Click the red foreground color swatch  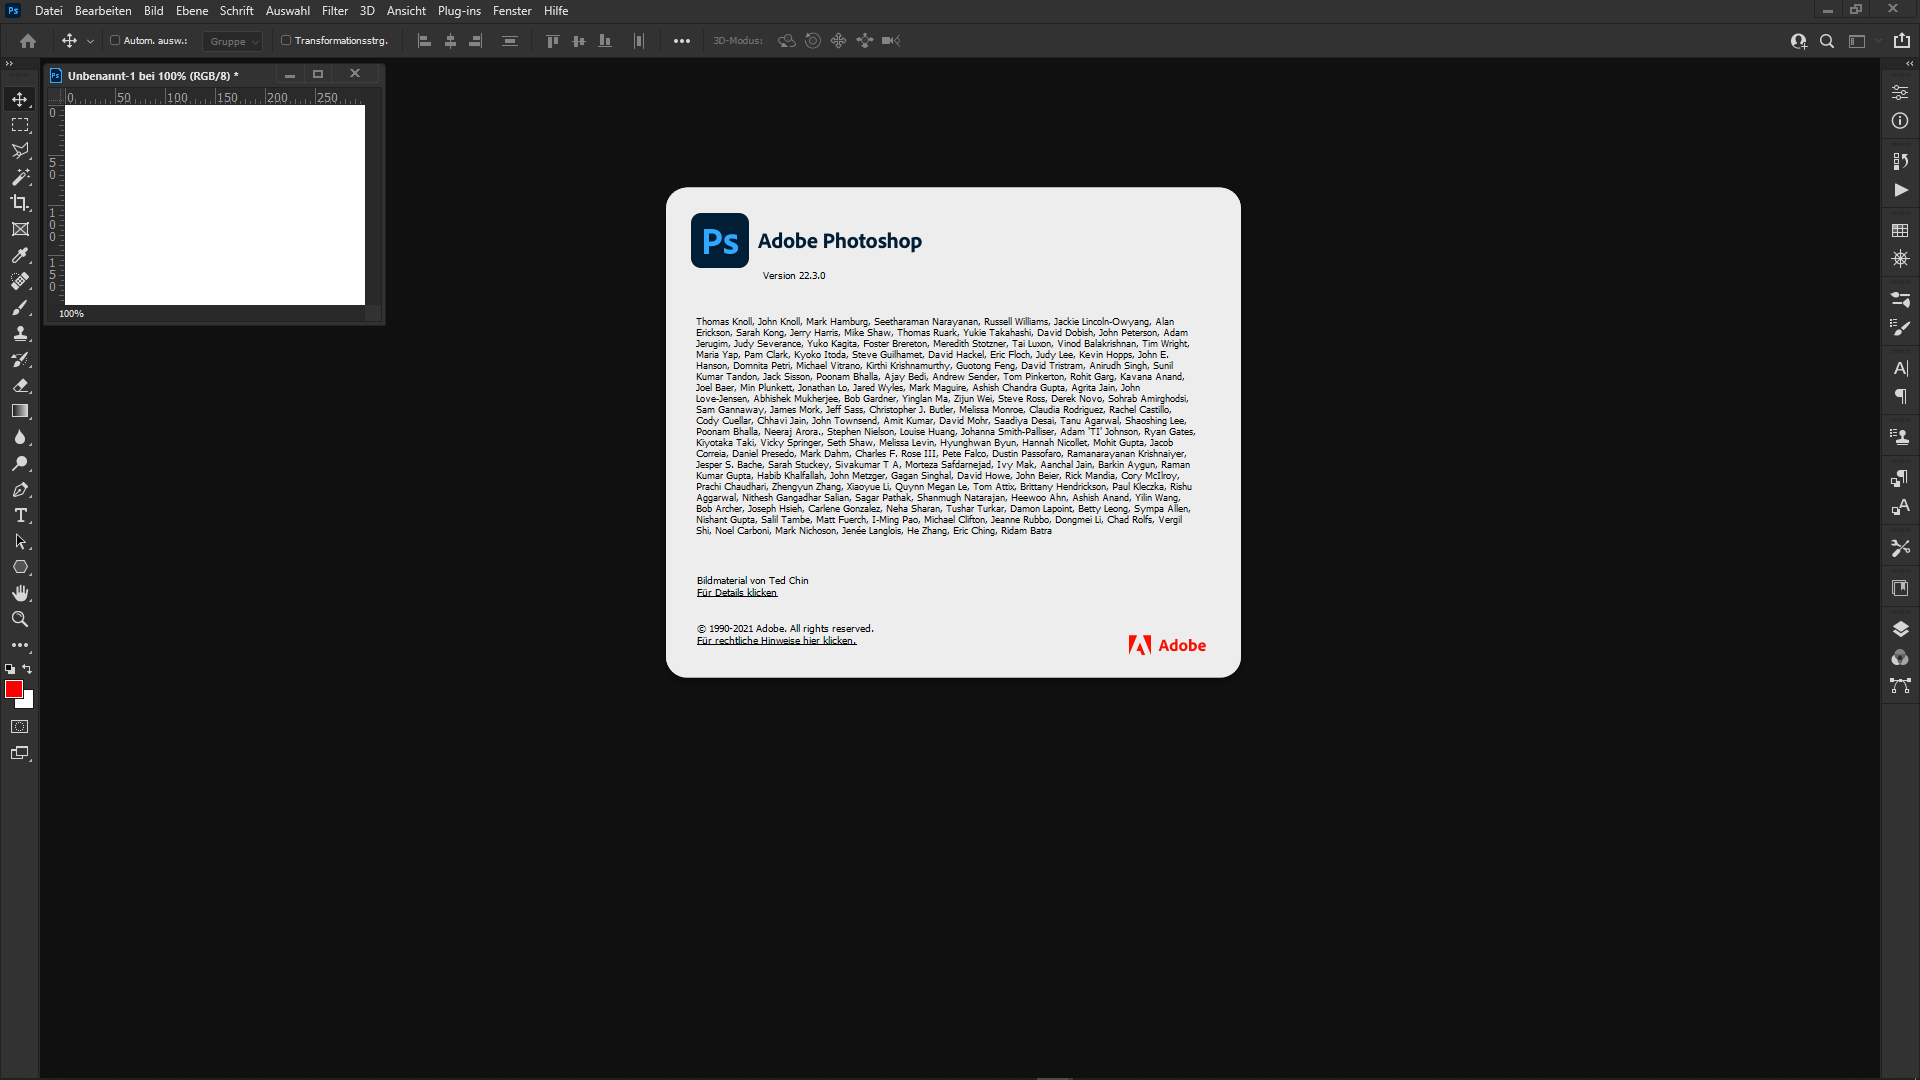point(13,689)
